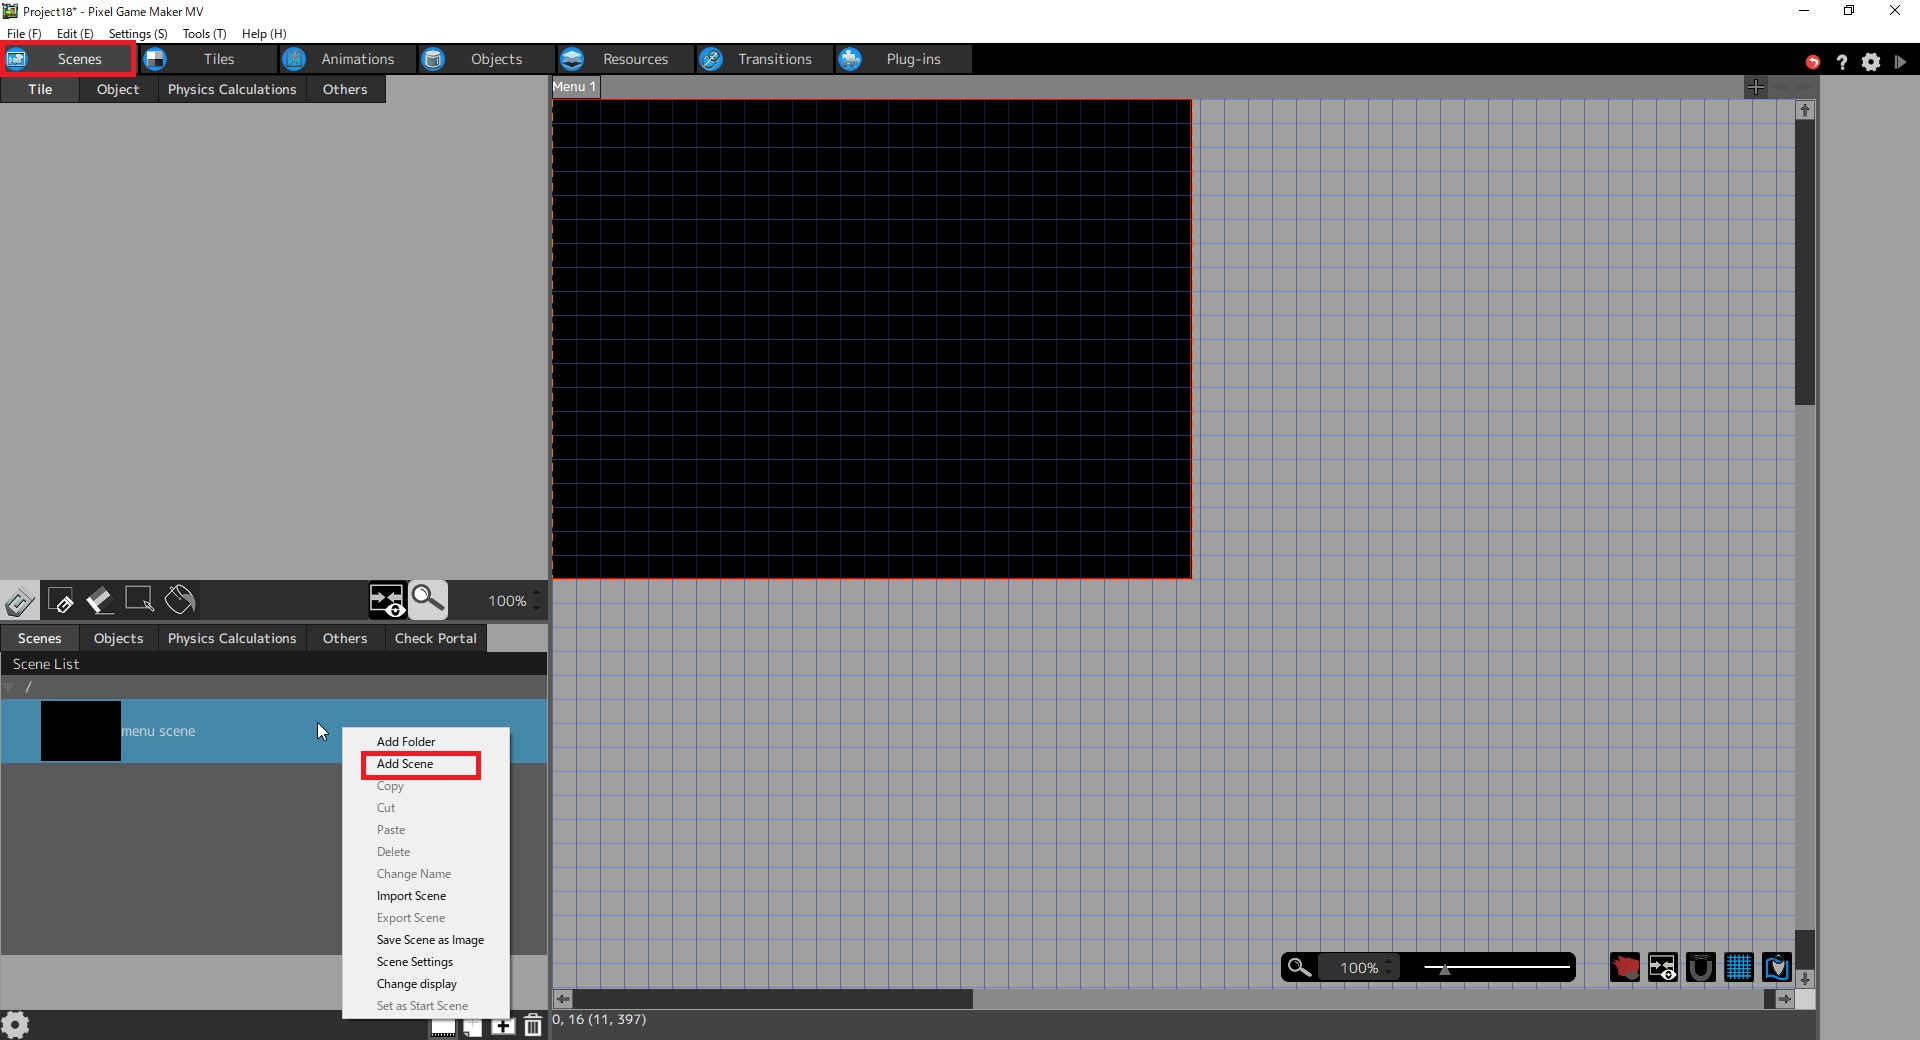Open Scene Settings from context menu
The width and height of the screenshot is (1920, 1040).
point(426,962)
